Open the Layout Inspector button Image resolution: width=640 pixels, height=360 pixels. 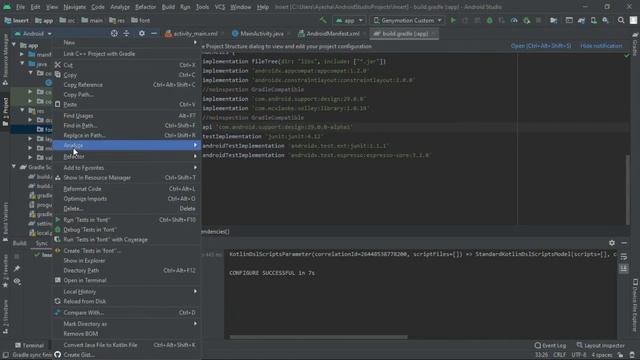[600, 345]
